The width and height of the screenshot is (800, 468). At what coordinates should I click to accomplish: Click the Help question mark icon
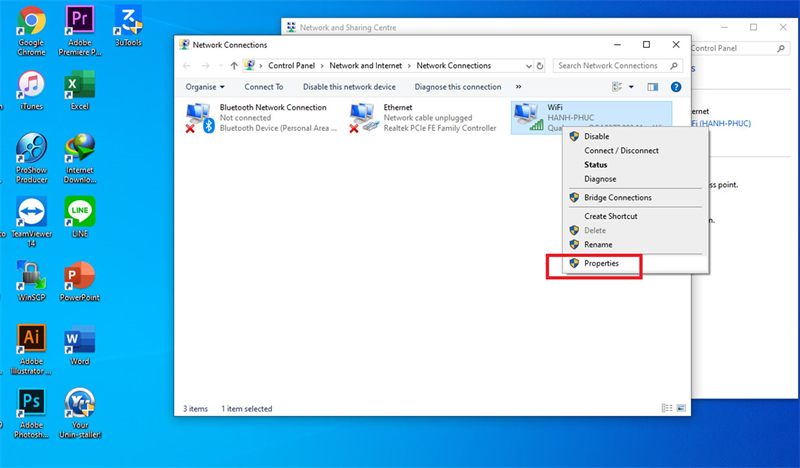[676, 87]
